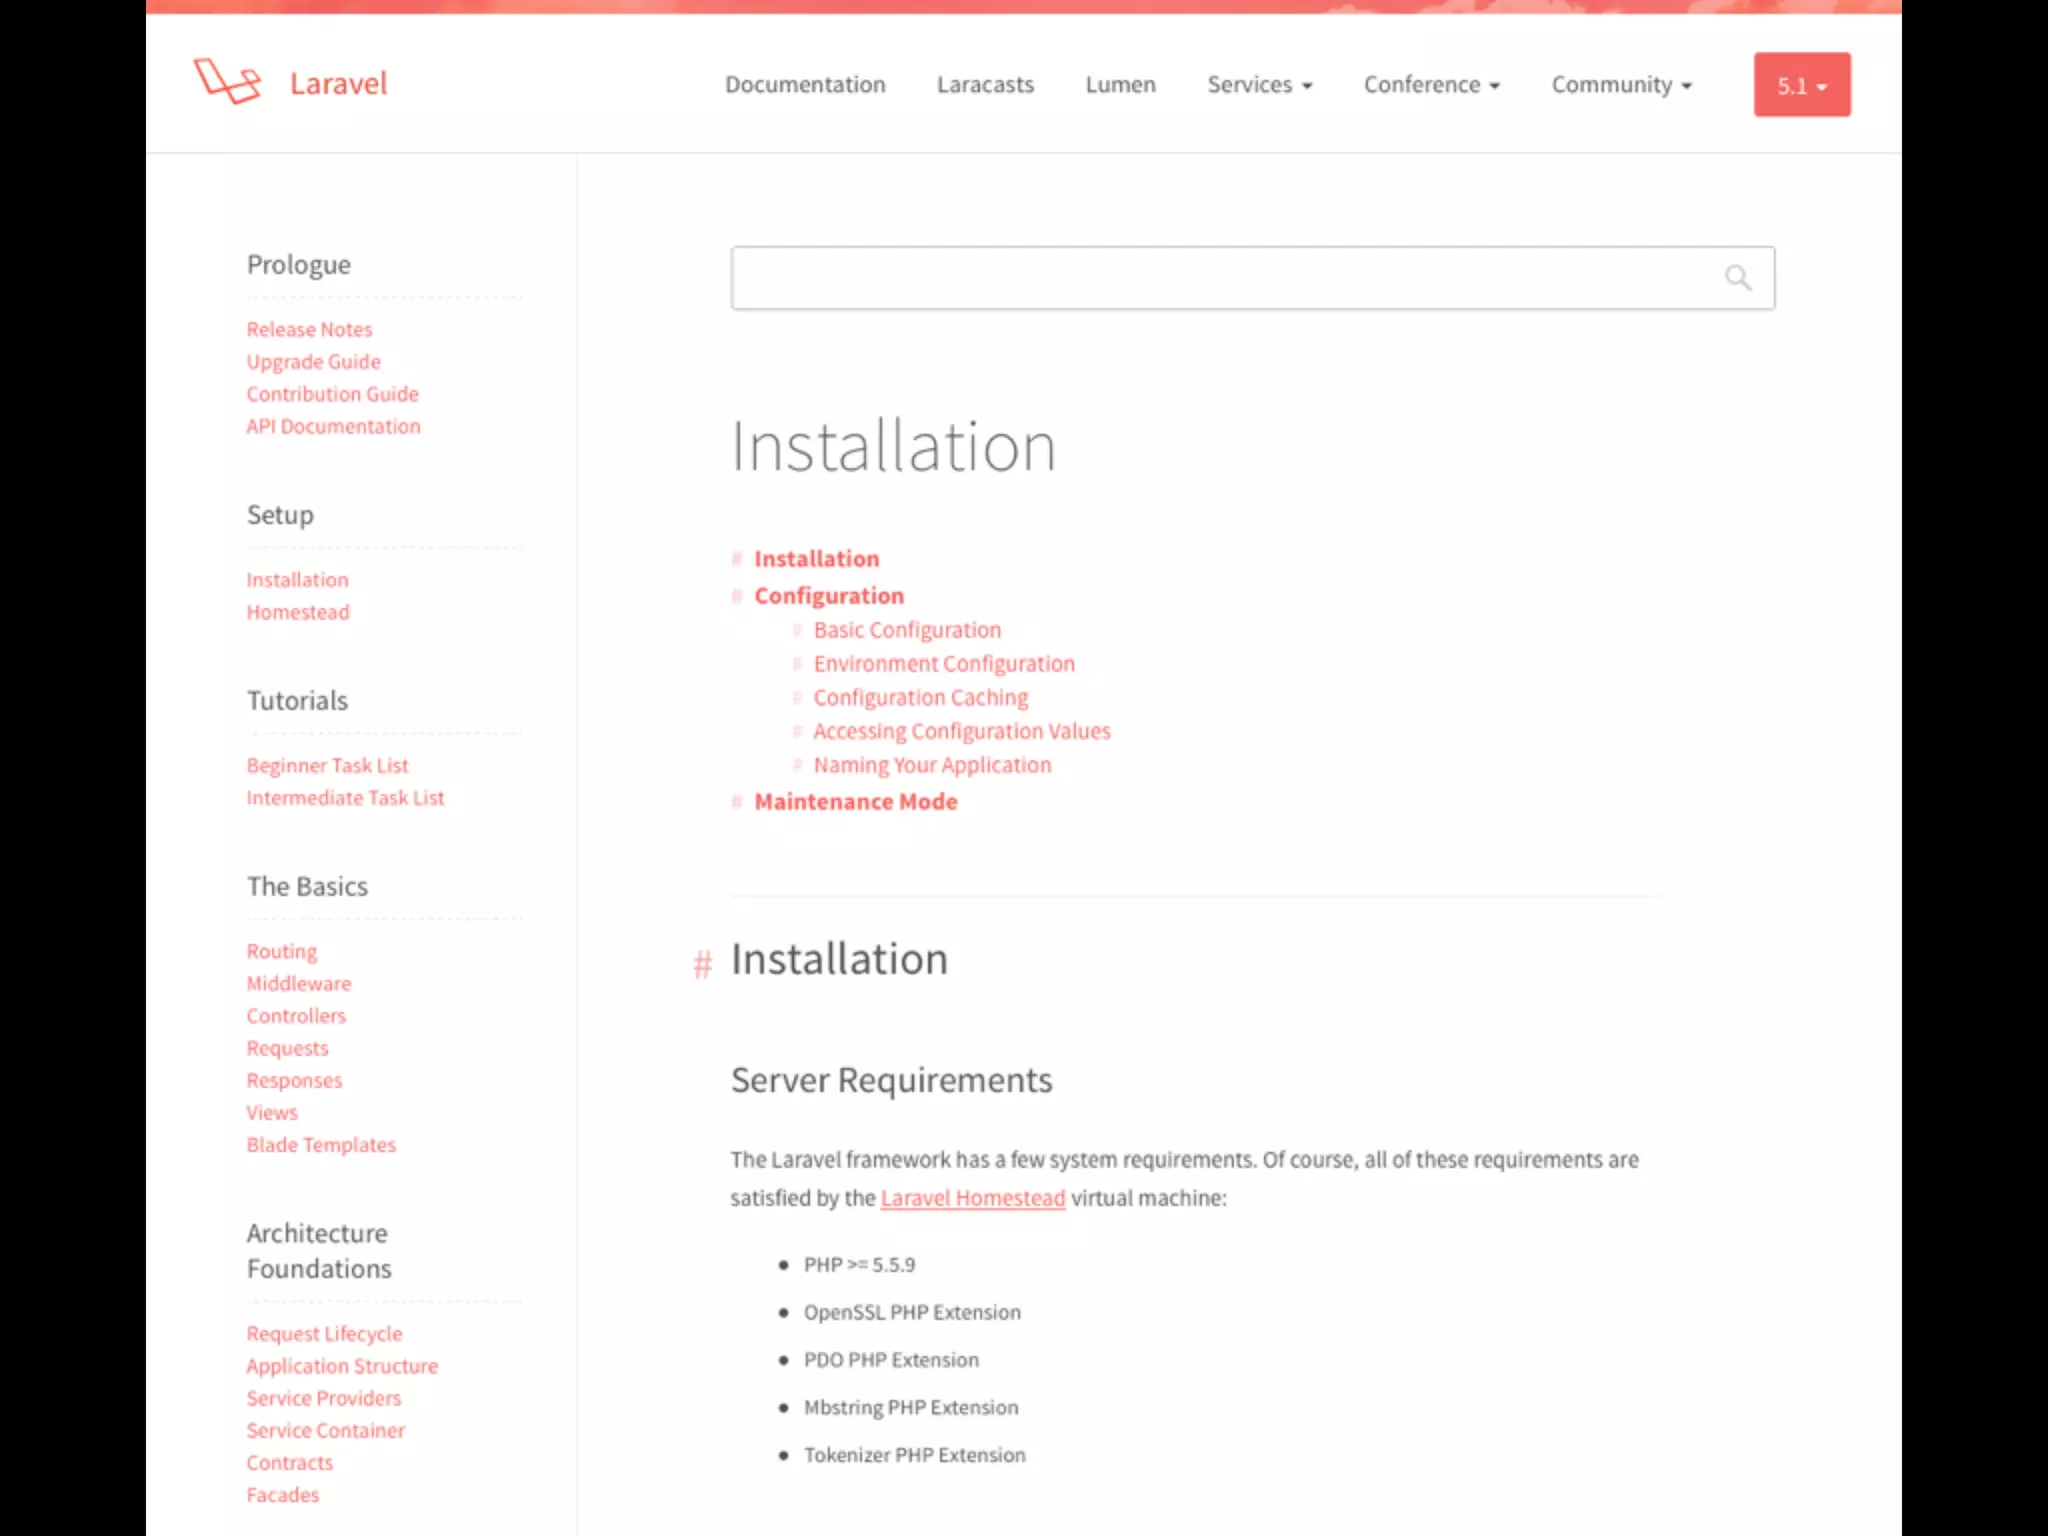The image size is (2048, 1536).
Task: Open the Blade Templates sidebar link
Action: [x=321, y=1145]
